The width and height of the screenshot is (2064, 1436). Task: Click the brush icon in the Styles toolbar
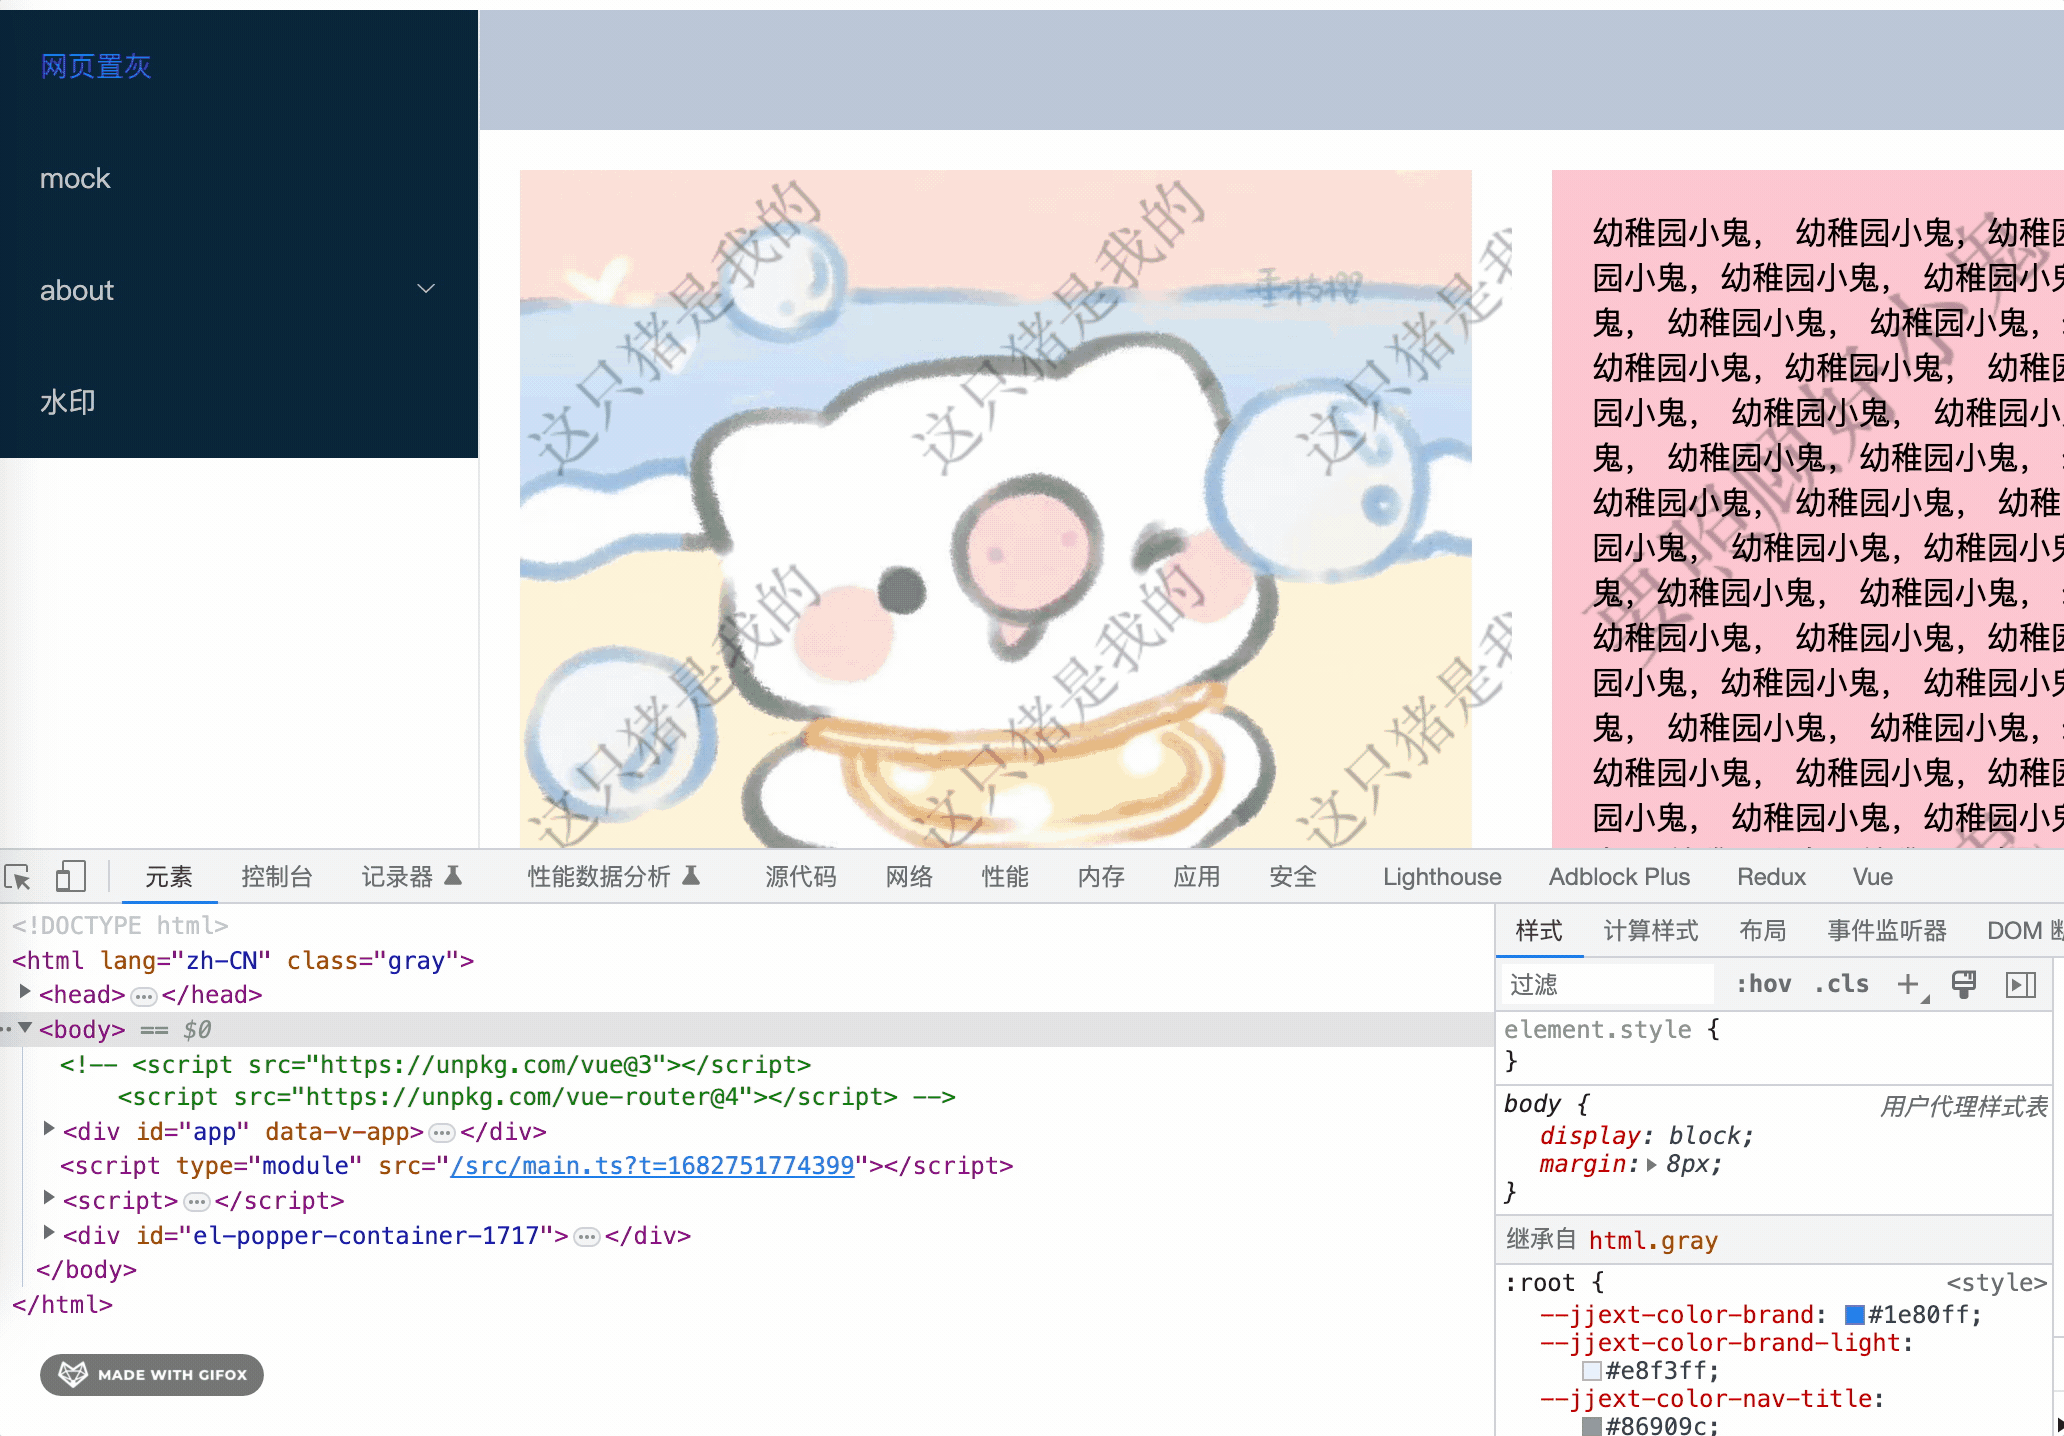point(1963,984)
